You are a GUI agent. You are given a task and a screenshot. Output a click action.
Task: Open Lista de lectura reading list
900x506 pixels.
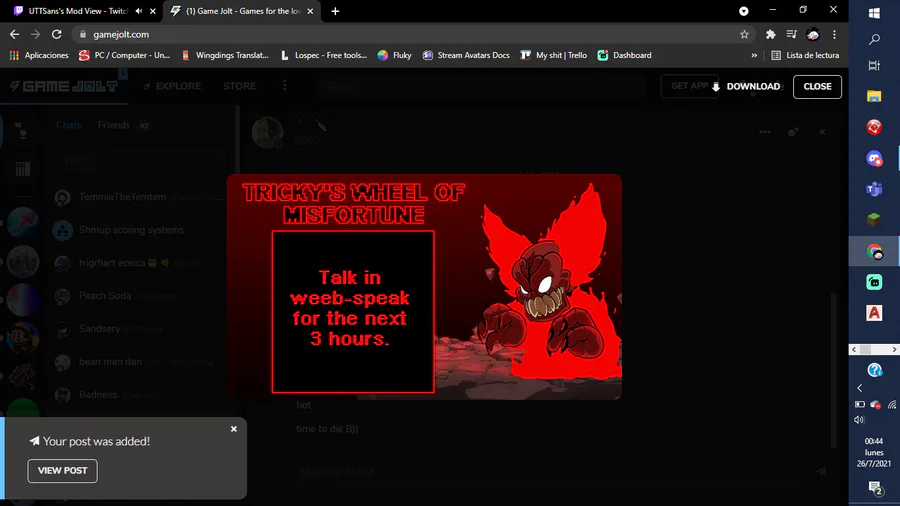[x=805, y=55]
